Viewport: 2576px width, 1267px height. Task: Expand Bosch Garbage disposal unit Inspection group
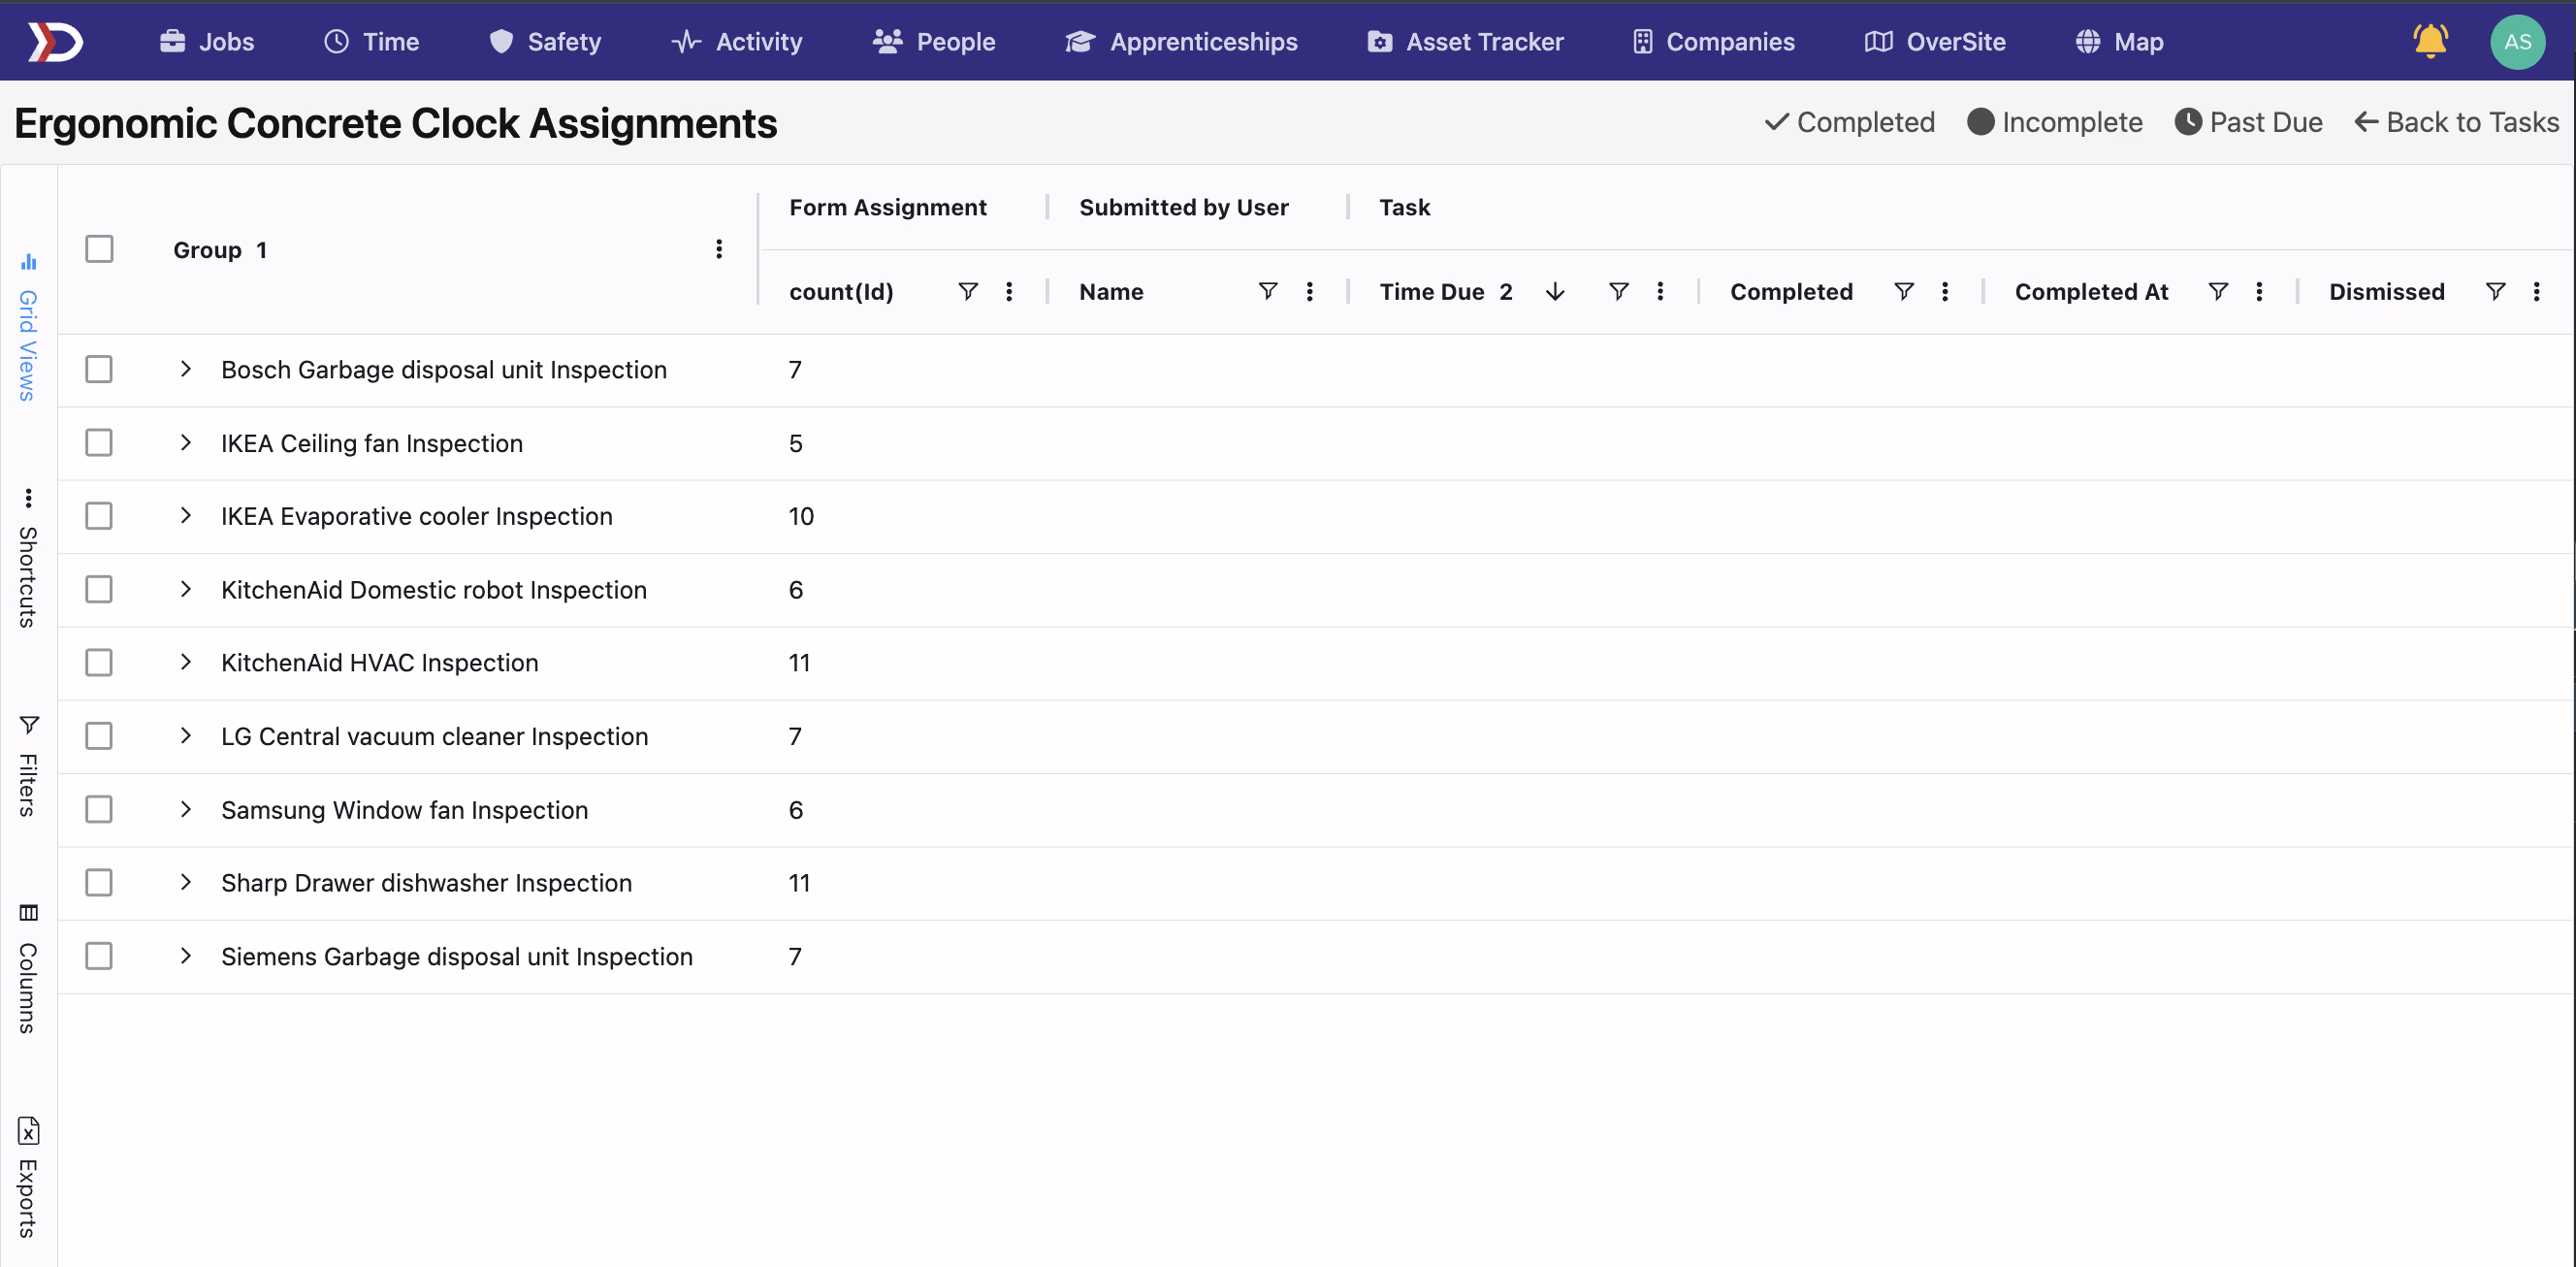point(185,369)
